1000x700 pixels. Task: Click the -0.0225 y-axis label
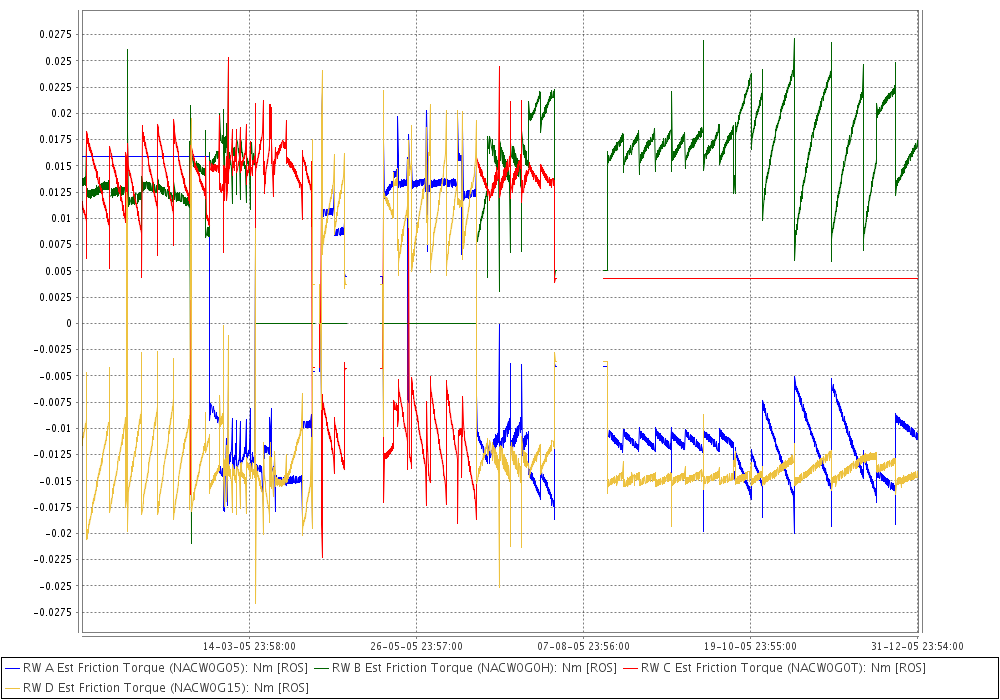tap(53, 559)
